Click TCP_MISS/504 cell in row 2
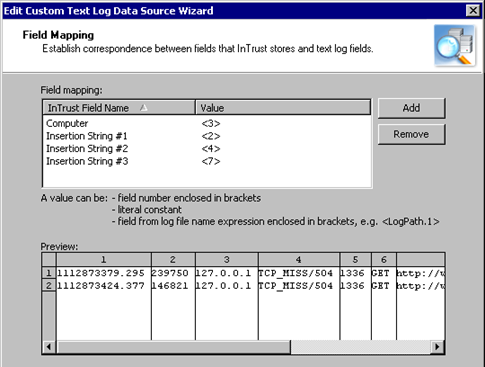Image resolution: width=485 pixels, height=367 pixels. click(299, 286)
